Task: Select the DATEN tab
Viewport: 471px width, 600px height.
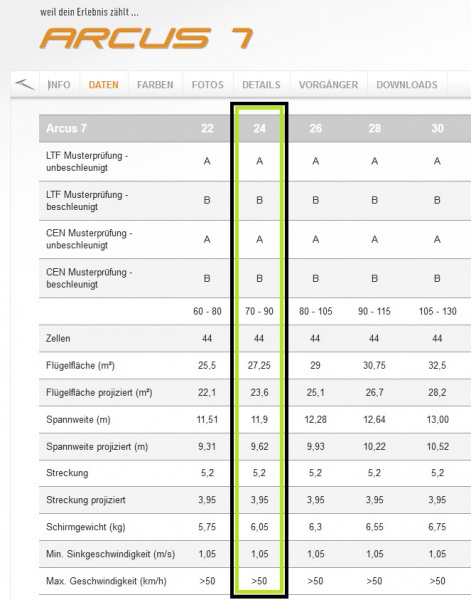Action: click(x=103, y=85)
